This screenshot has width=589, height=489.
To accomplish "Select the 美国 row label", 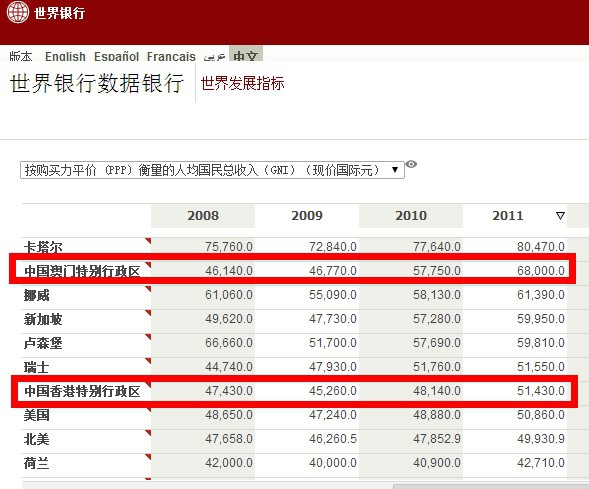I will point(36,415).
